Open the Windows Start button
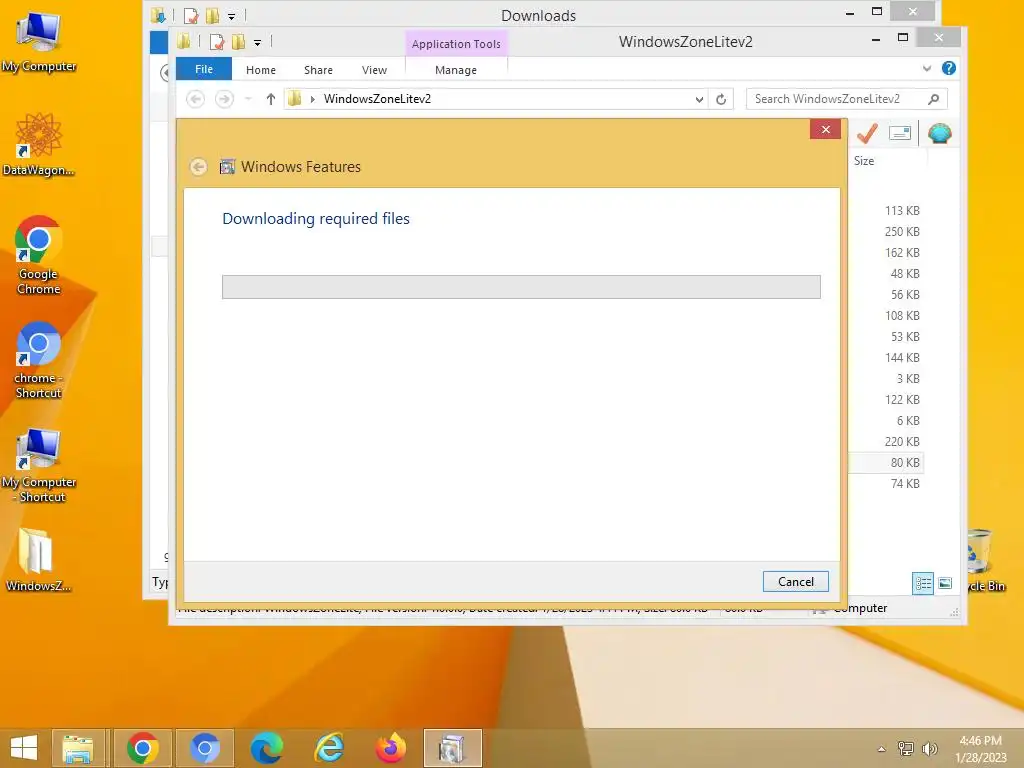The height and width of the screenshot is (768, 1024). 24,748
